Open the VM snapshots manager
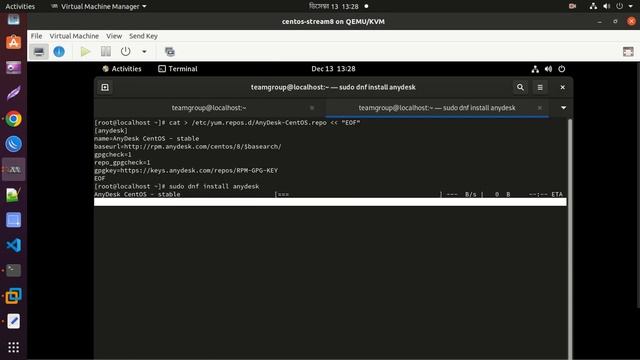This screenshot has height=360, width=640. (170, 52)
